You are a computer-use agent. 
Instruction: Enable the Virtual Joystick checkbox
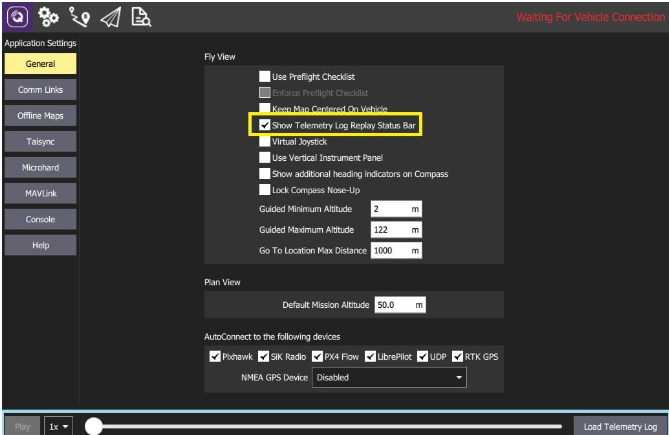pos(265,142)
